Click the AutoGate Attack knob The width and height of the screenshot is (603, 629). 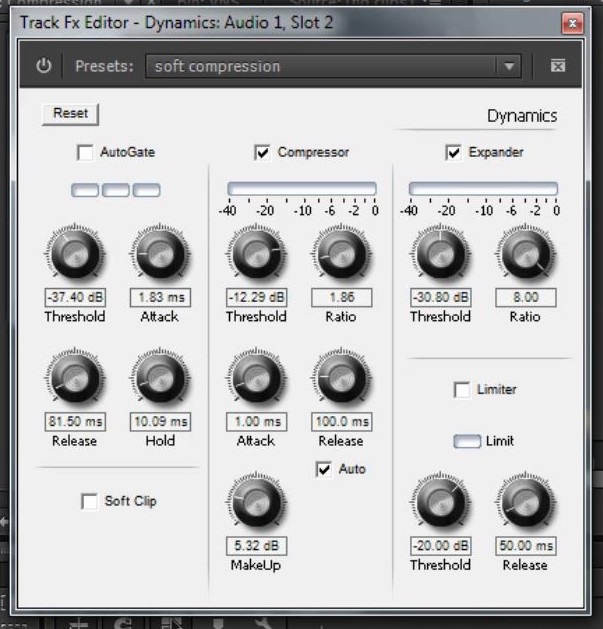click(x=160, y=253)
